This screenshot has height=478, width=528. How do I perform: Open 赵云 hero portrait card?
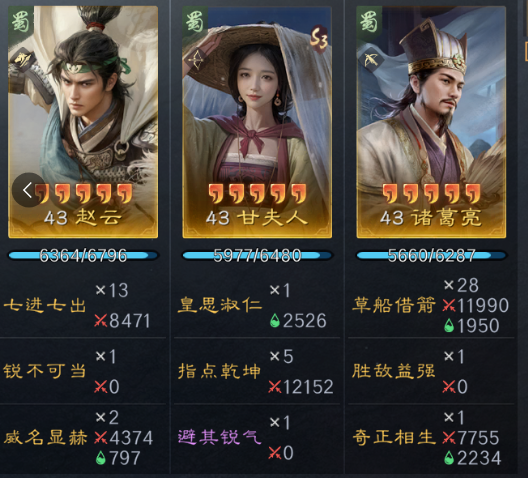coord(83,122)
